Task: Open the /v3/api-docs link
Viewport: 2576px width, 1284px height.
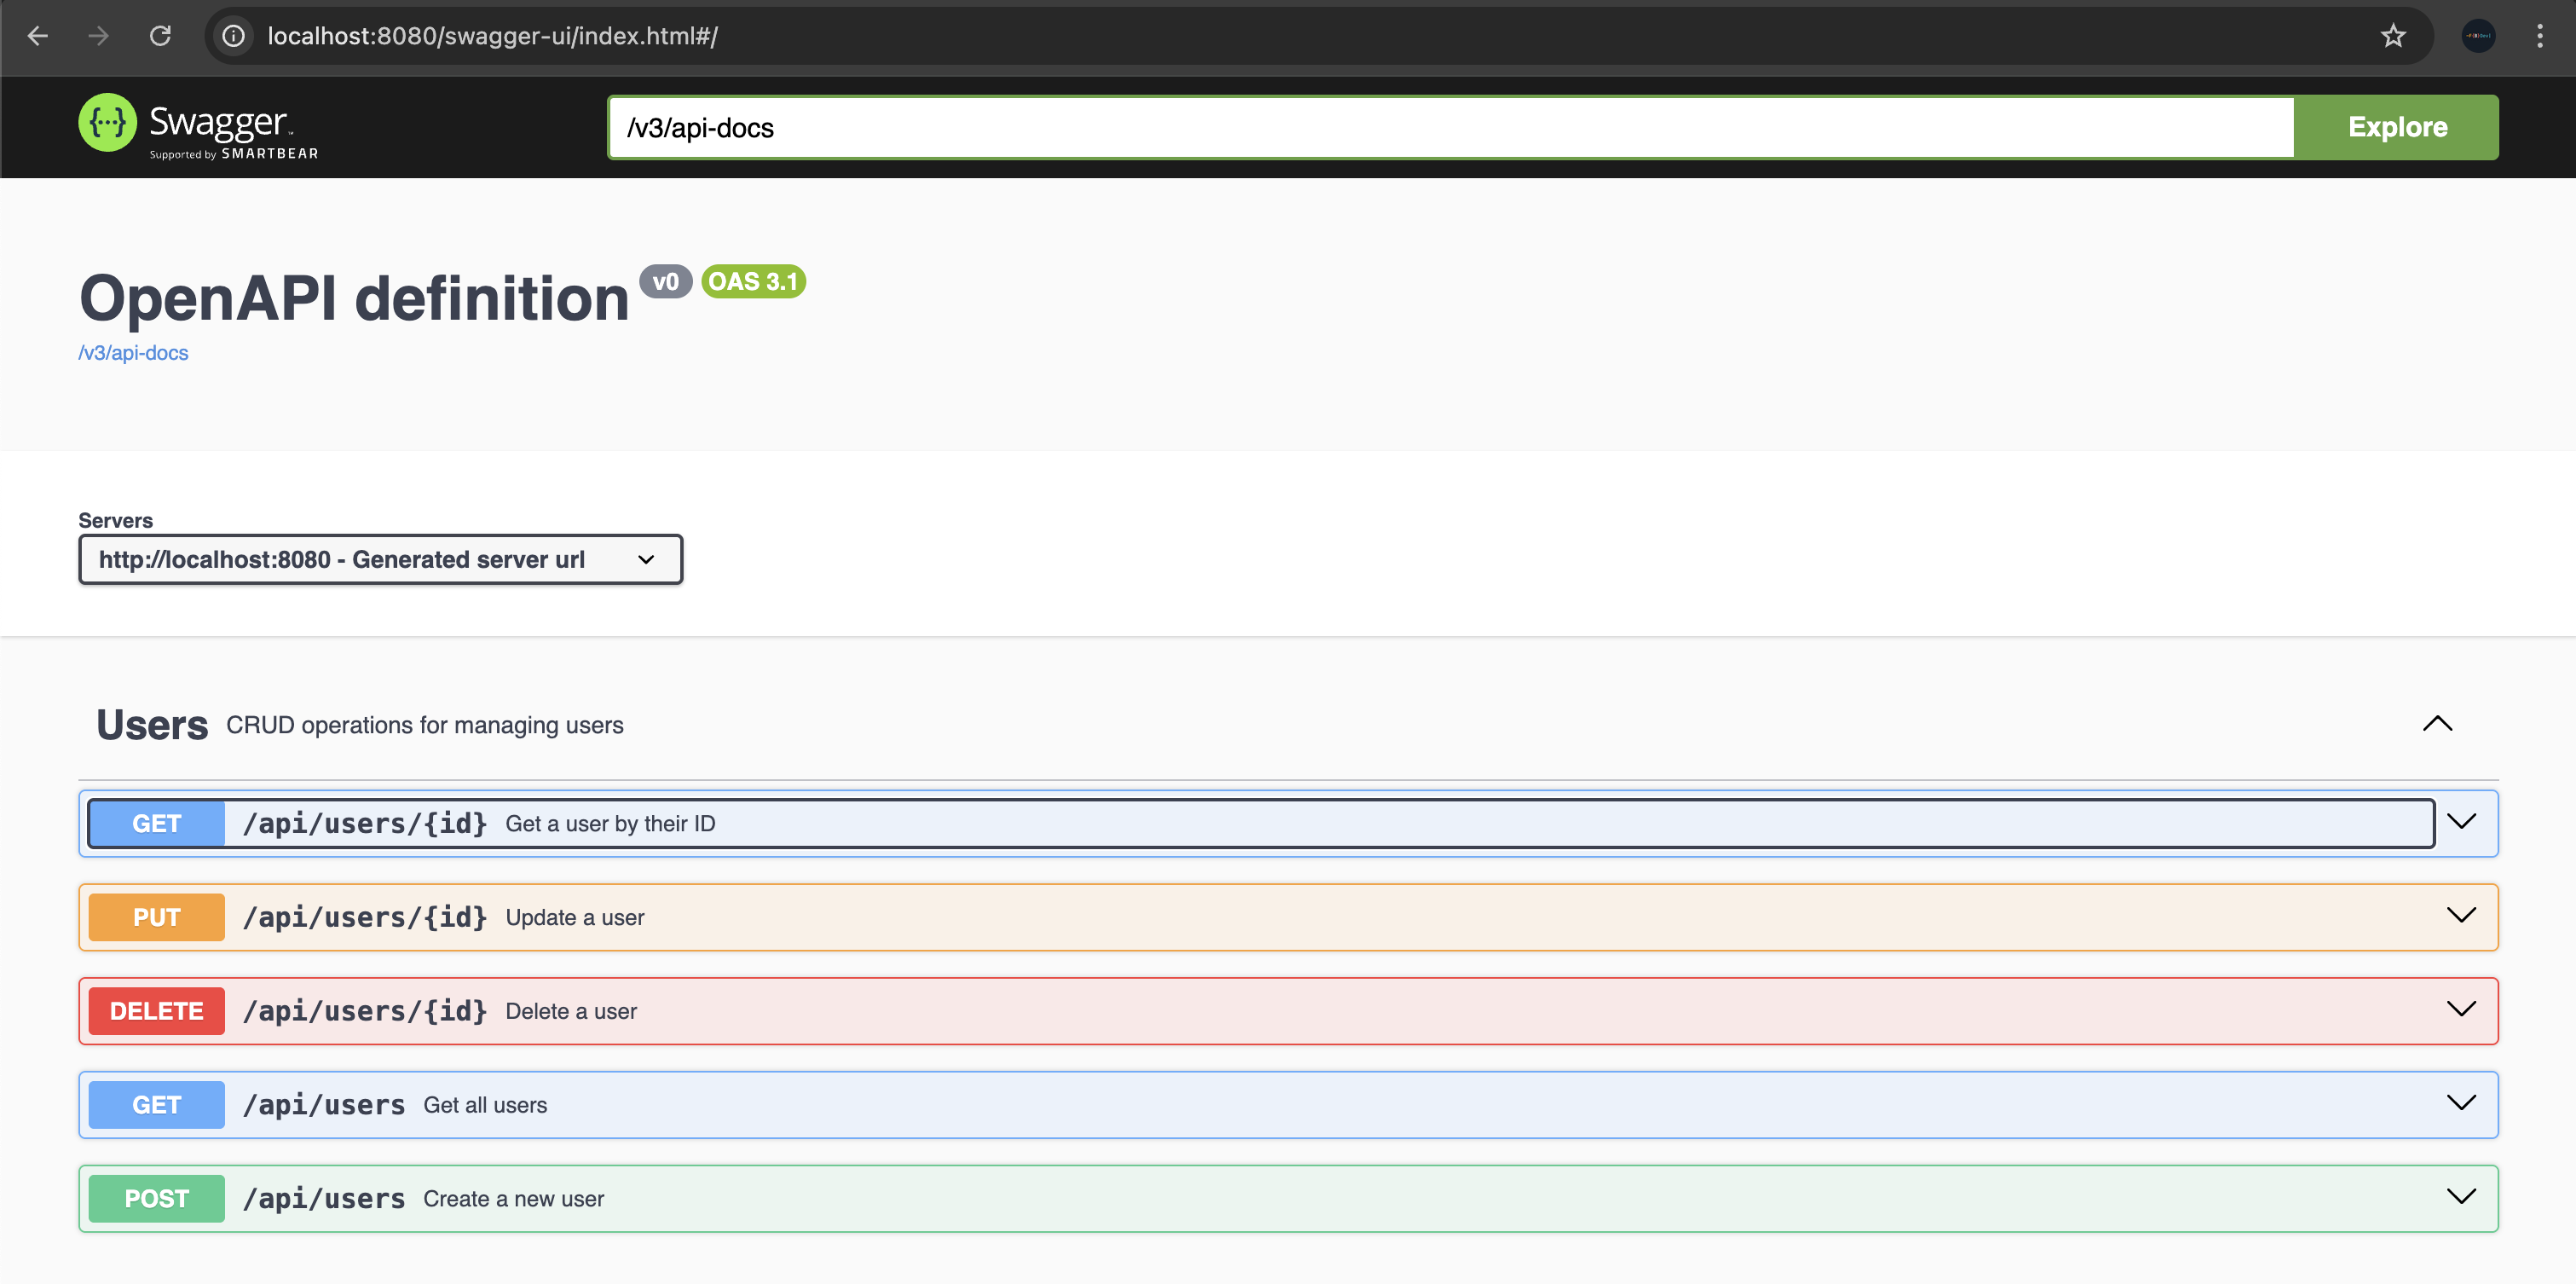Action: 133,352
